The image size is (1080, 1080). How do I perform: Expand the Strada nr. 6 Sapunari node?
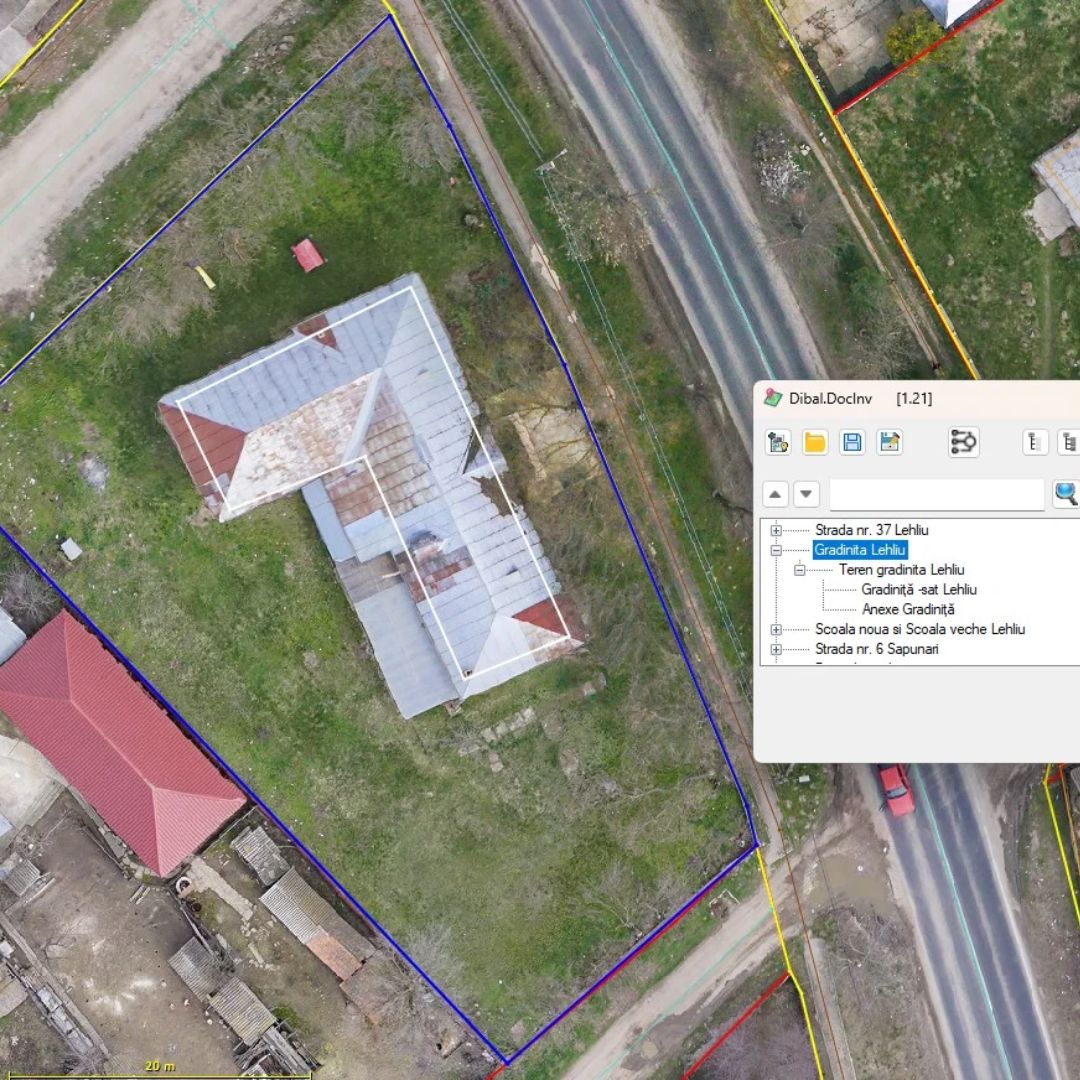776,649
